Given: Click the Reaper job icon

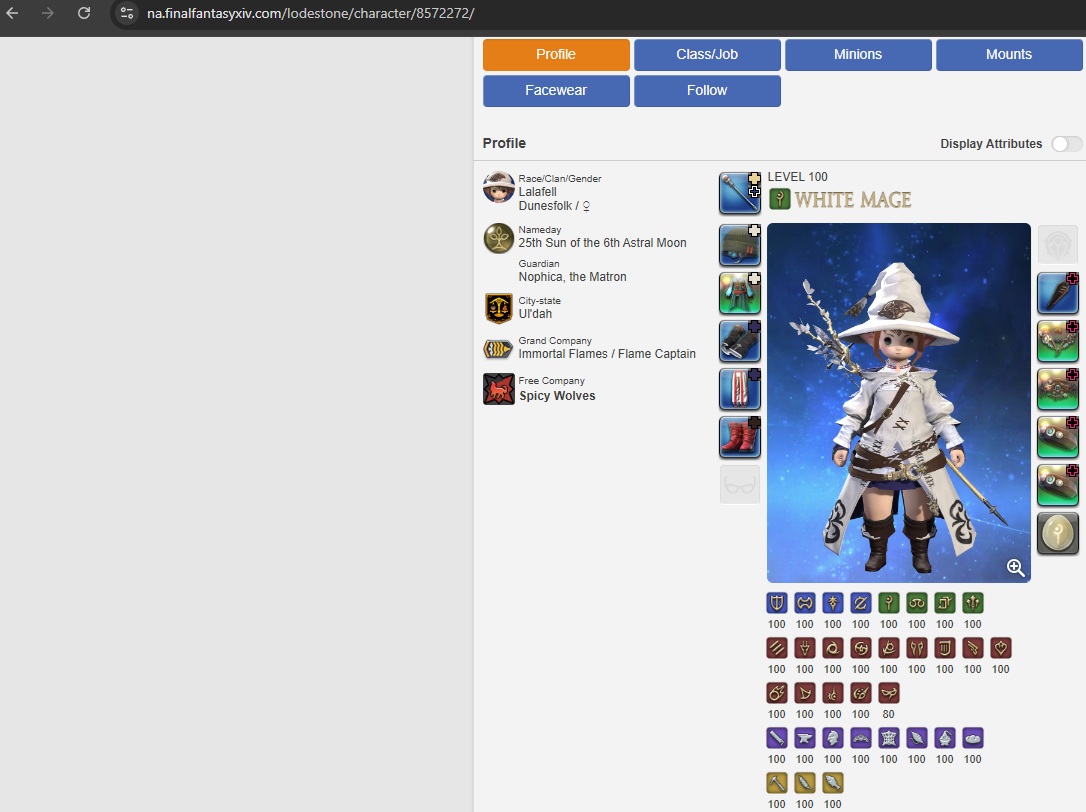Looking at the screenshot, I should [x=889, y=648].
